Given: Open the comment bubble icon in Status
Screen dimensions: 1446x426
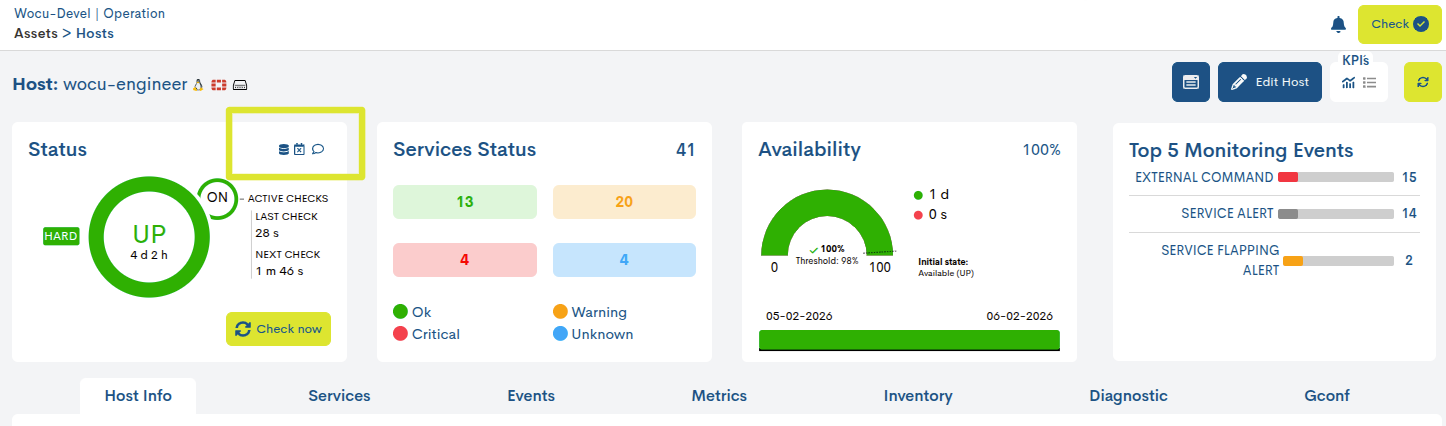Looking at the screenshot, I should tap(318, 150).
